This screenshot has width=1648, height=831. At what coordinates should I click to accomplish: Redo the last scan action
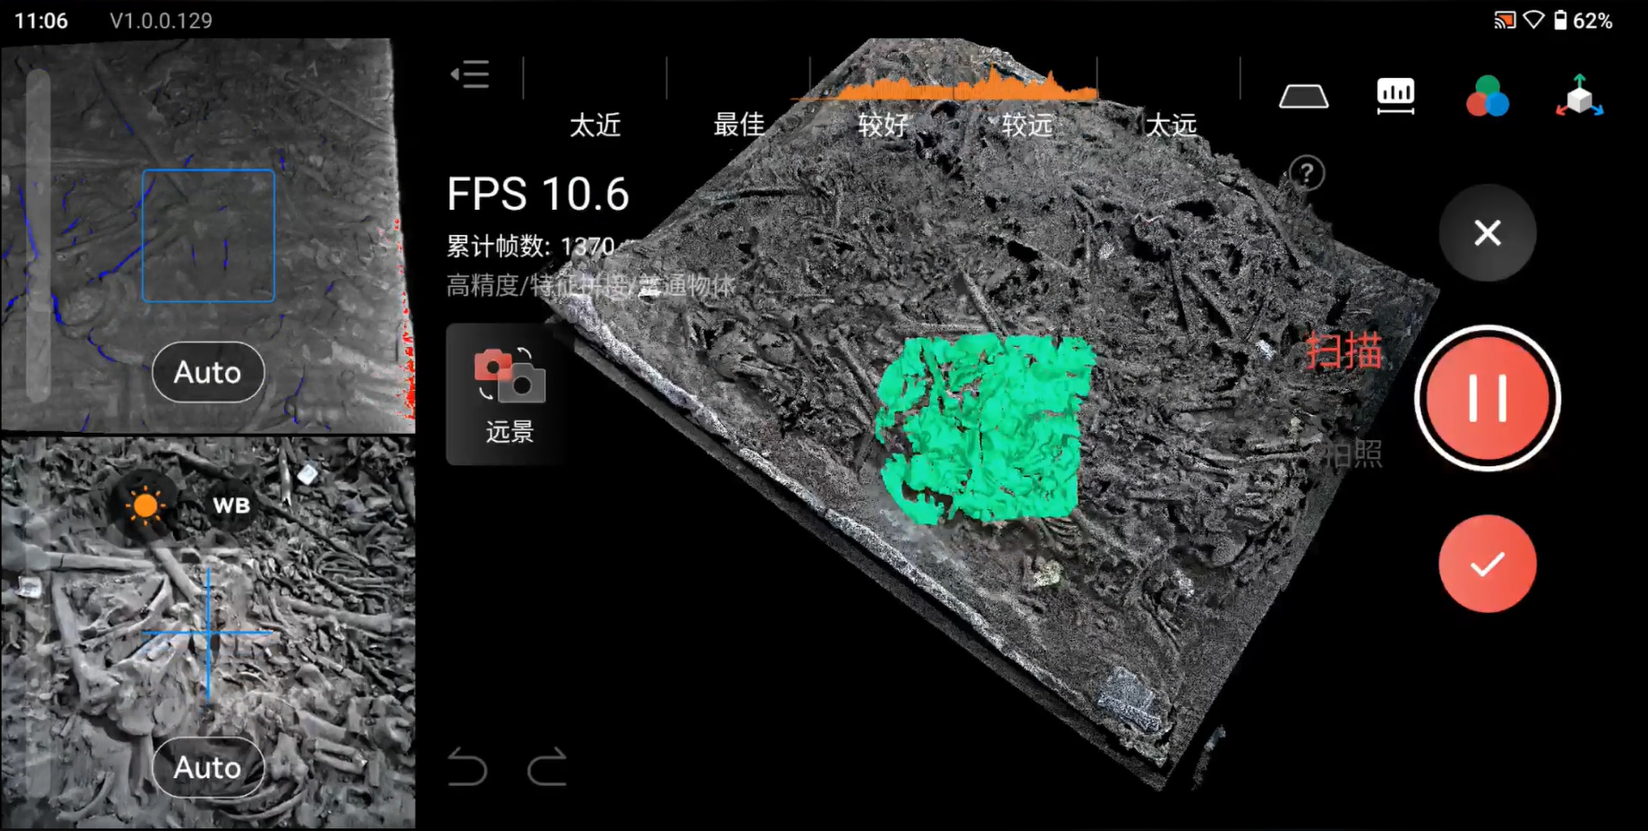pyautogui.click(x=547, y=768)
